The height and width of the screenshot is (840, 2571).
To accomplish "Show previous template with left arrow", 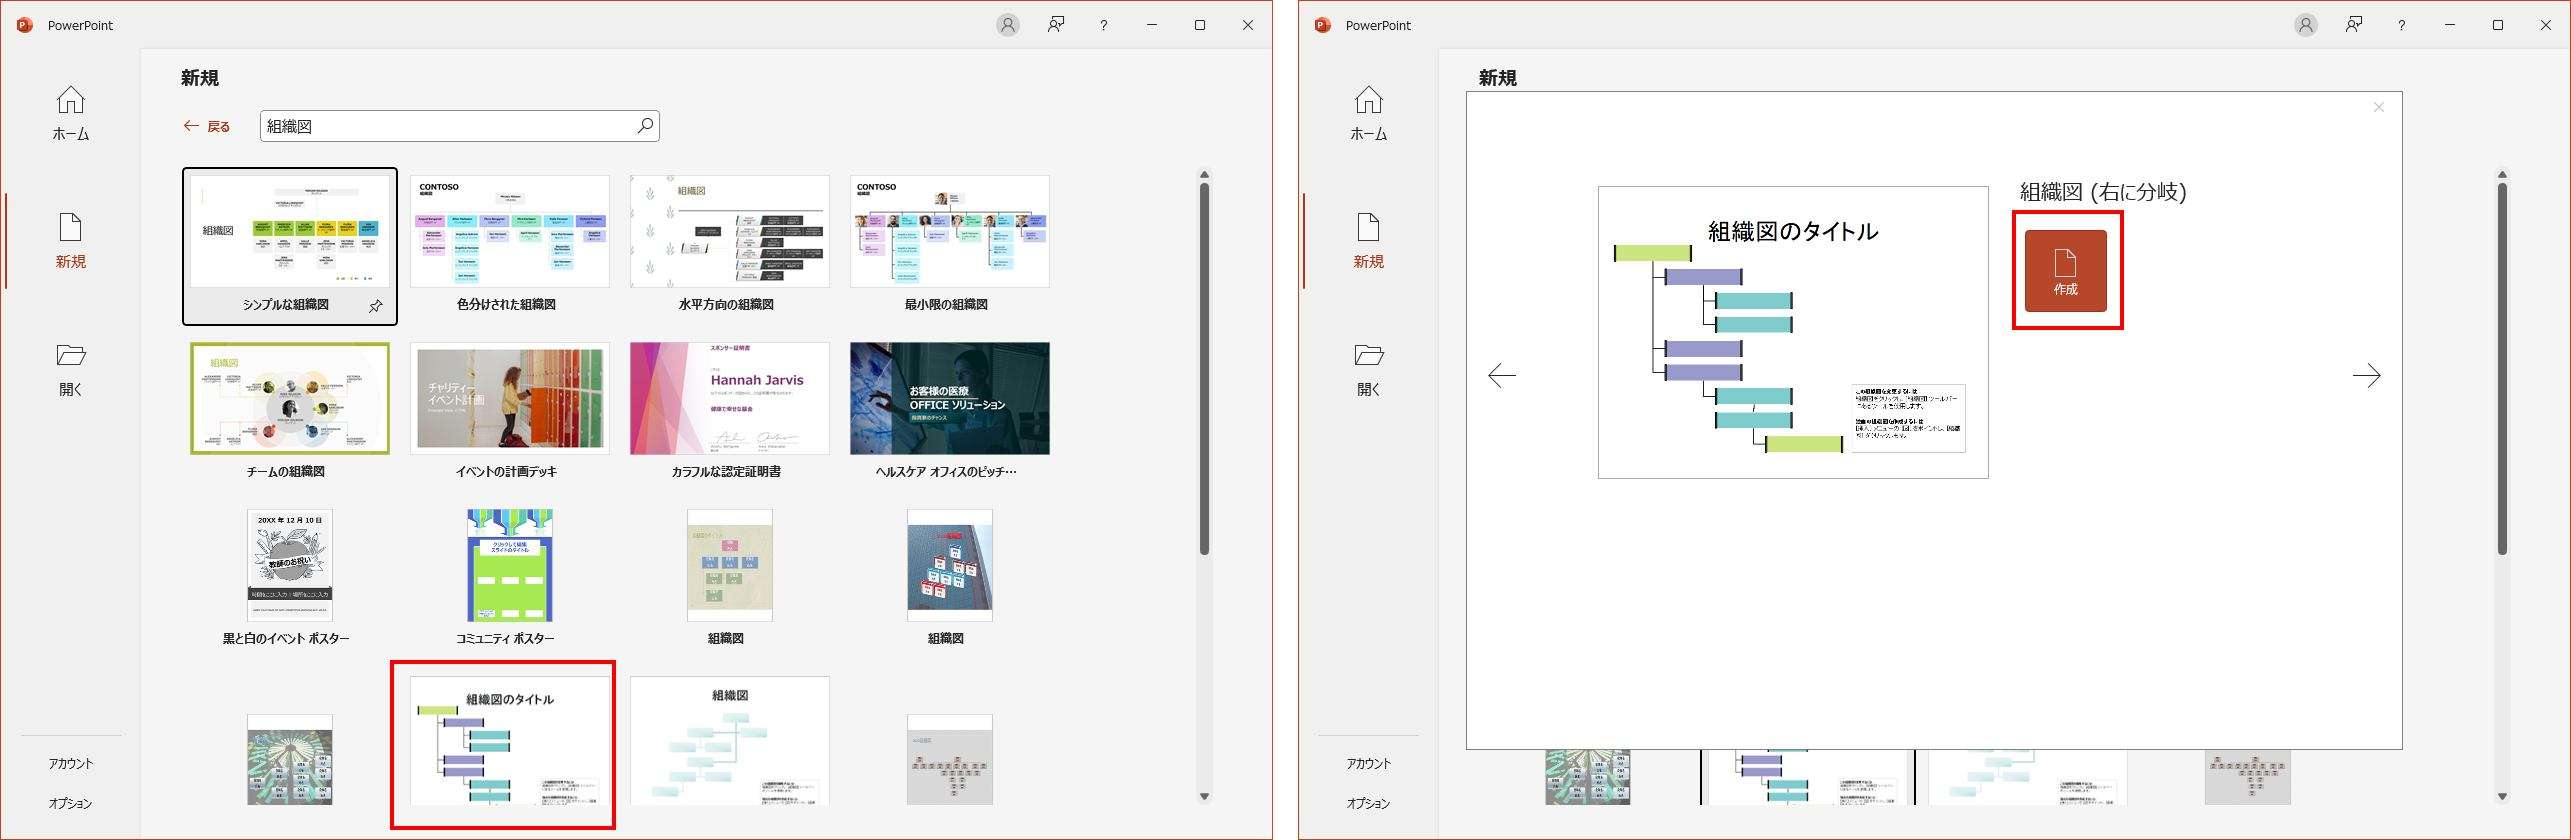I will coord(1502,376).
